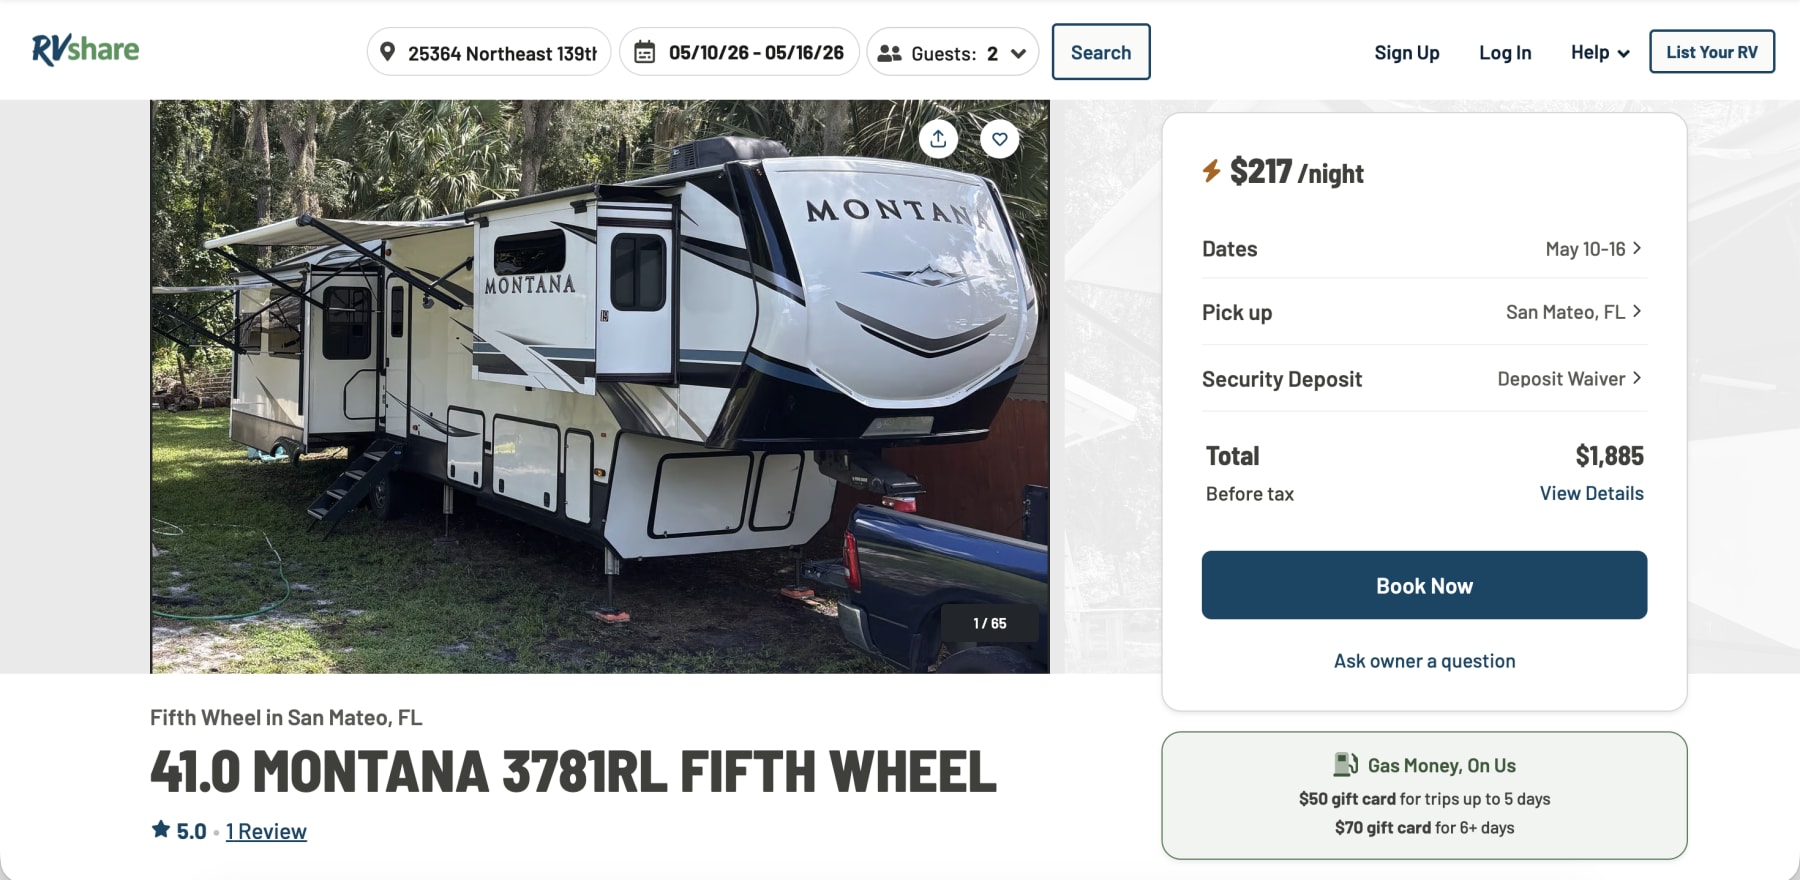Toggle the heart favorite button
This screenshot has height=880, width=1800.
point(1000,139)
